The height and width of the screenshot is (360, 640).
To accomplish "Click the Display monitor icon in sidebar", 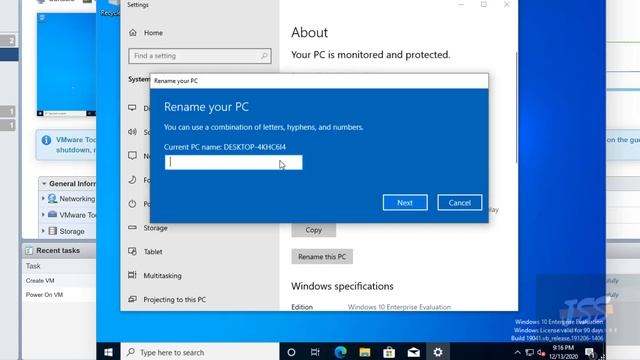I will click(132, 108).
